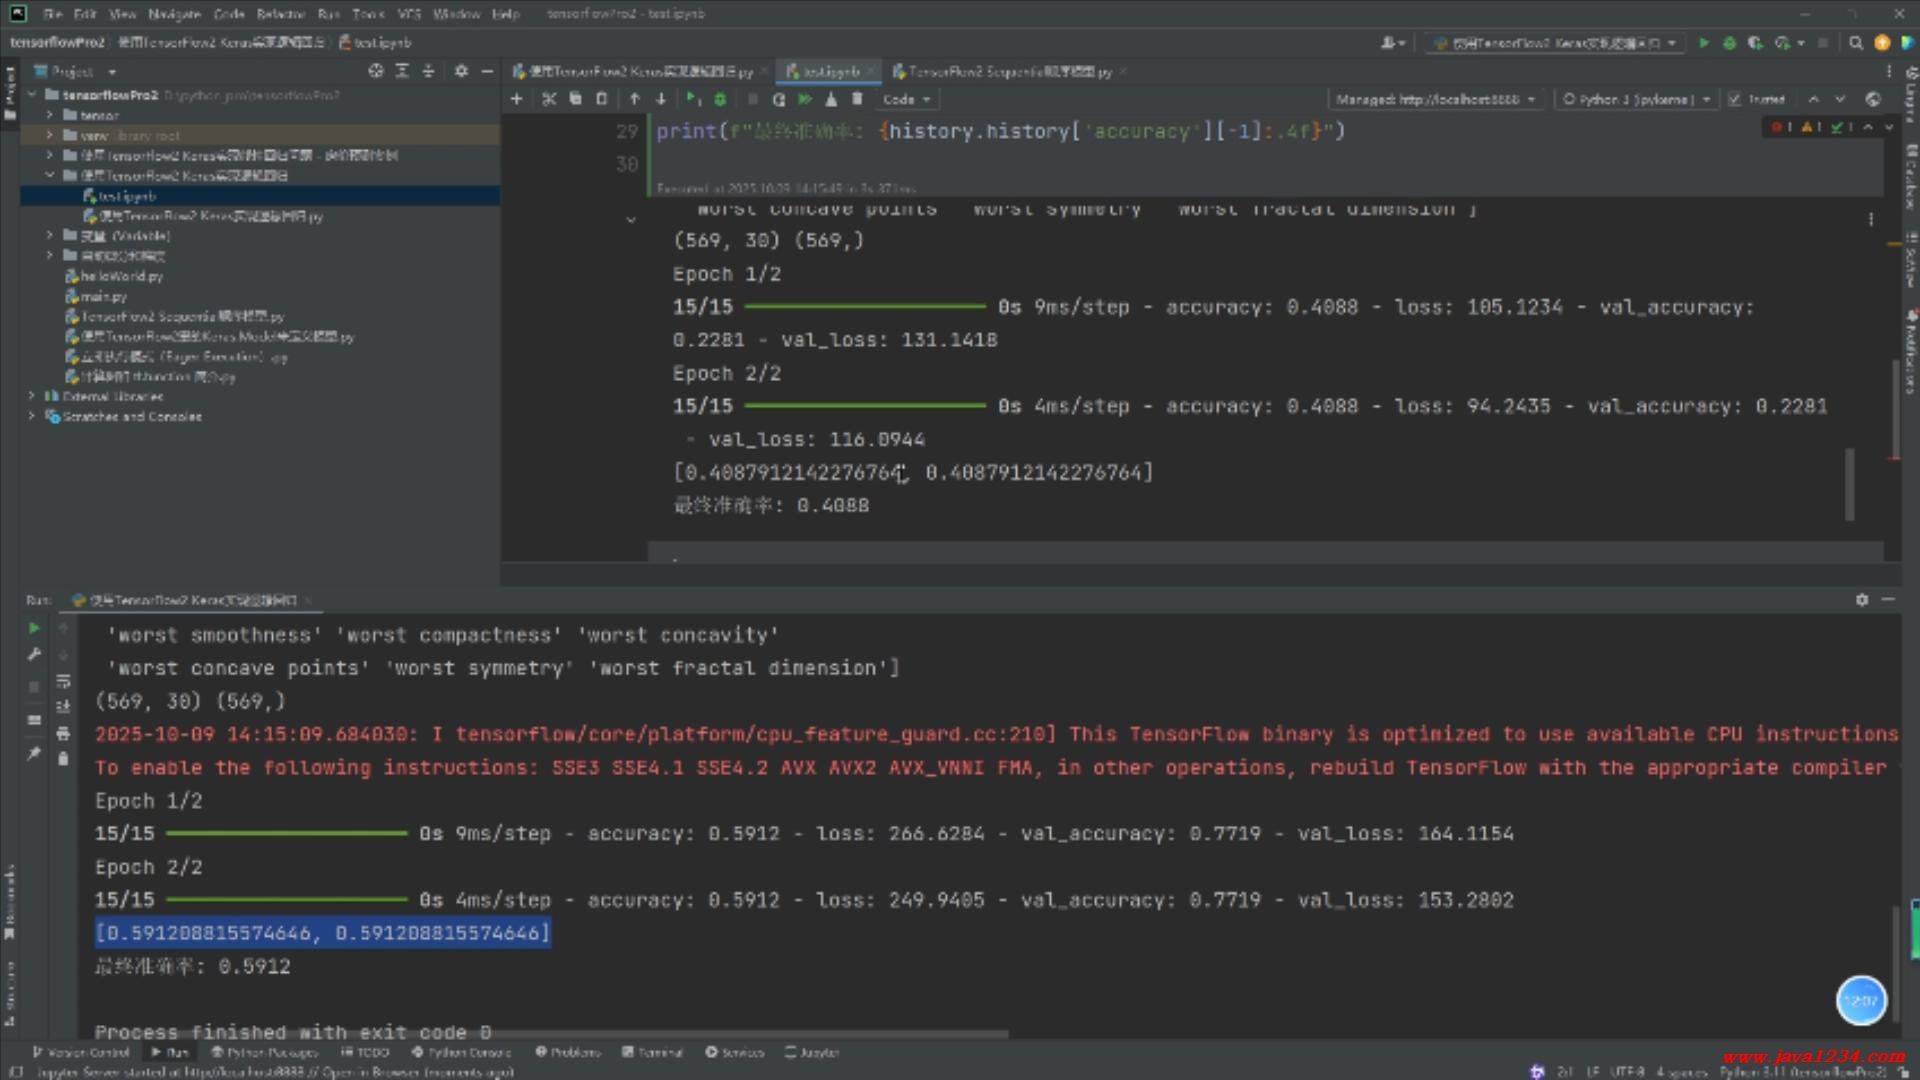
Task: Run all notebook cells with double-arrow icon
Action: (x=804, y=99)
